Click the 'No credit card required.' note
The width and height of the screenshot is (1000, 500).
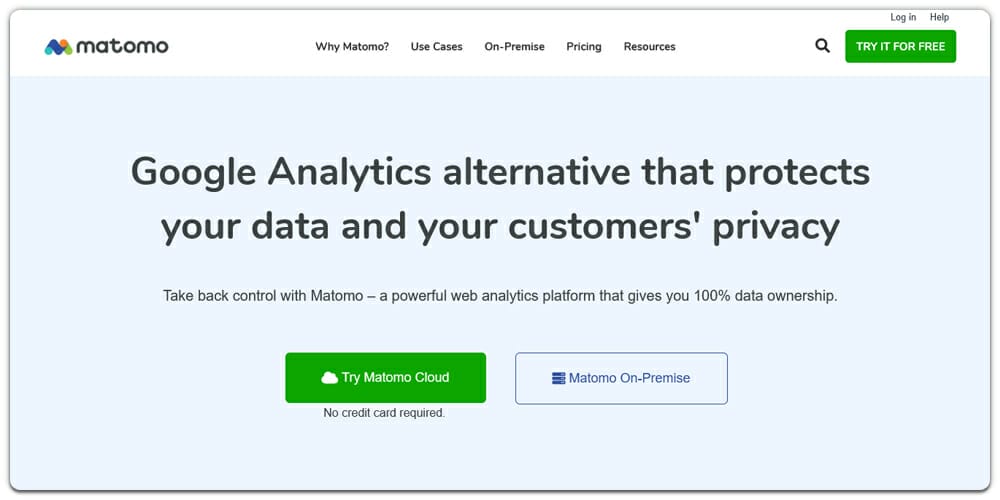[x=384, y=413]
